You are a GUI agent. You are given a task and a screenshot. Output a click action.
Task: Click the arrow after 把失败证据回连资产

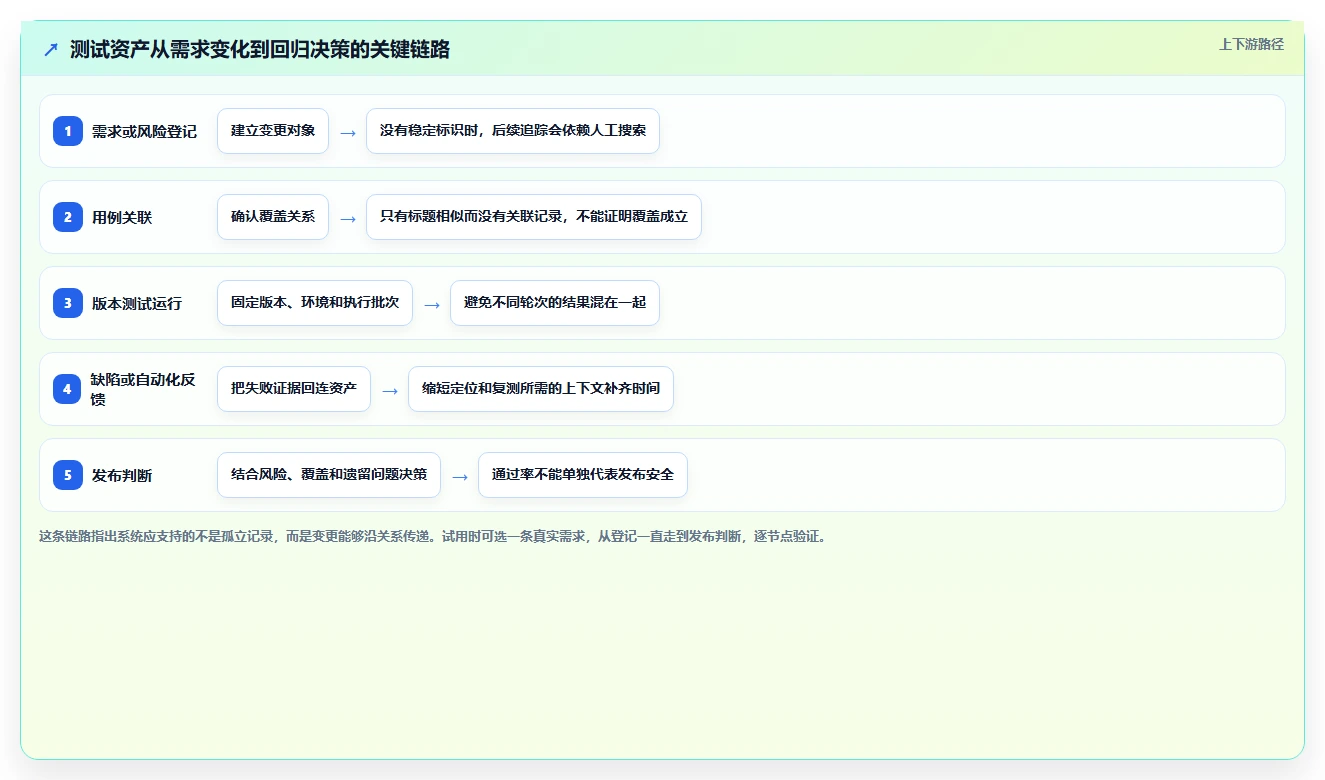tap(389, 390)
